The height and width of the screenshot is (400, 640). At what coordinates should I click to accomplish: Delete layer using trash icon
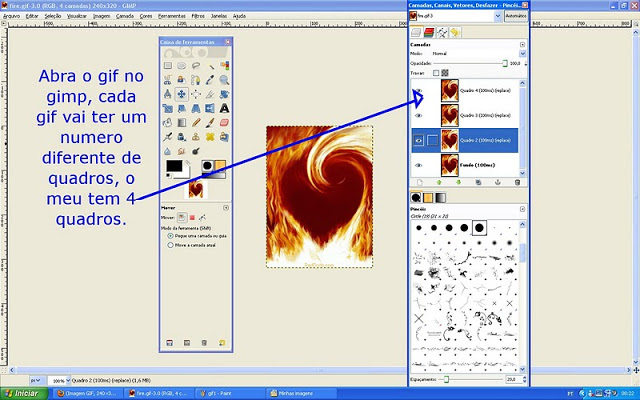click(517, 182)
